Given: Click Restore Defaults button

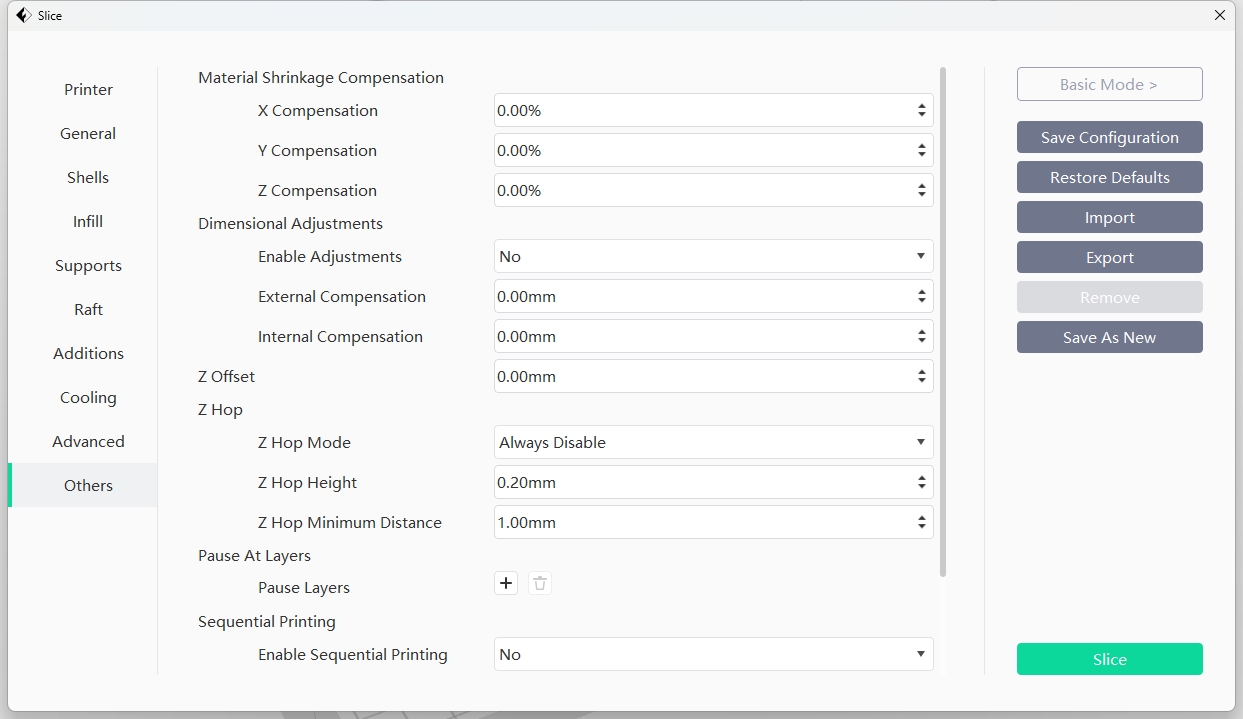Looking at the screenshot, I should point(1109,178).
